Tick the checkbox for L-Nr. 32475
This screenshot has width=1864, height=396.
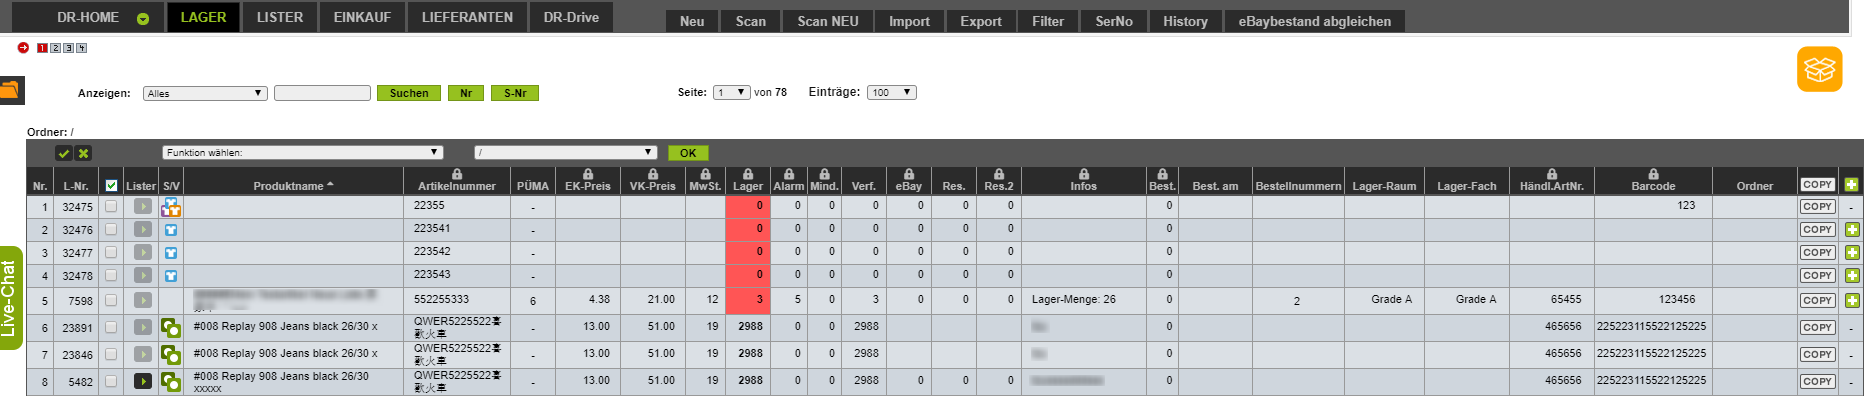pyautogui.click(x=111, y=206)
